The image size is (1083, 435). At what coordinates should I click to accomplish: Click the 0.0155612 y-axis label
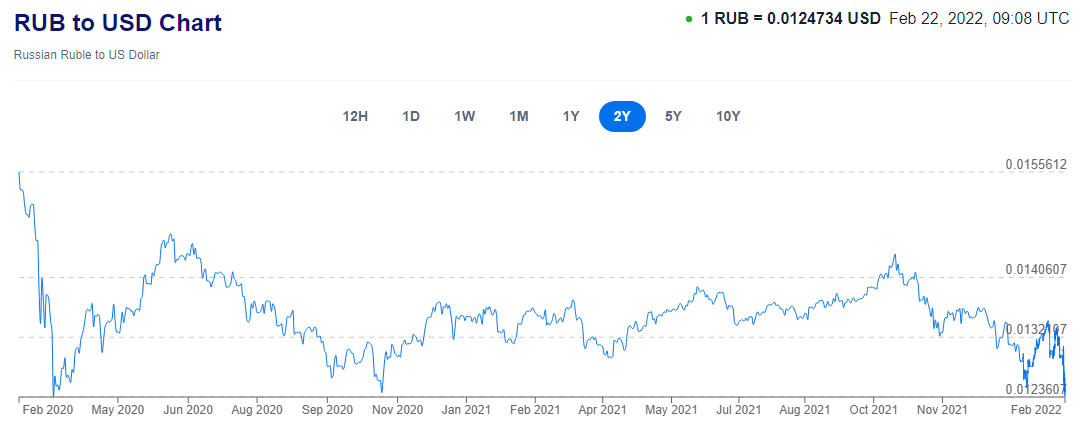click(x=1036, y=164)
